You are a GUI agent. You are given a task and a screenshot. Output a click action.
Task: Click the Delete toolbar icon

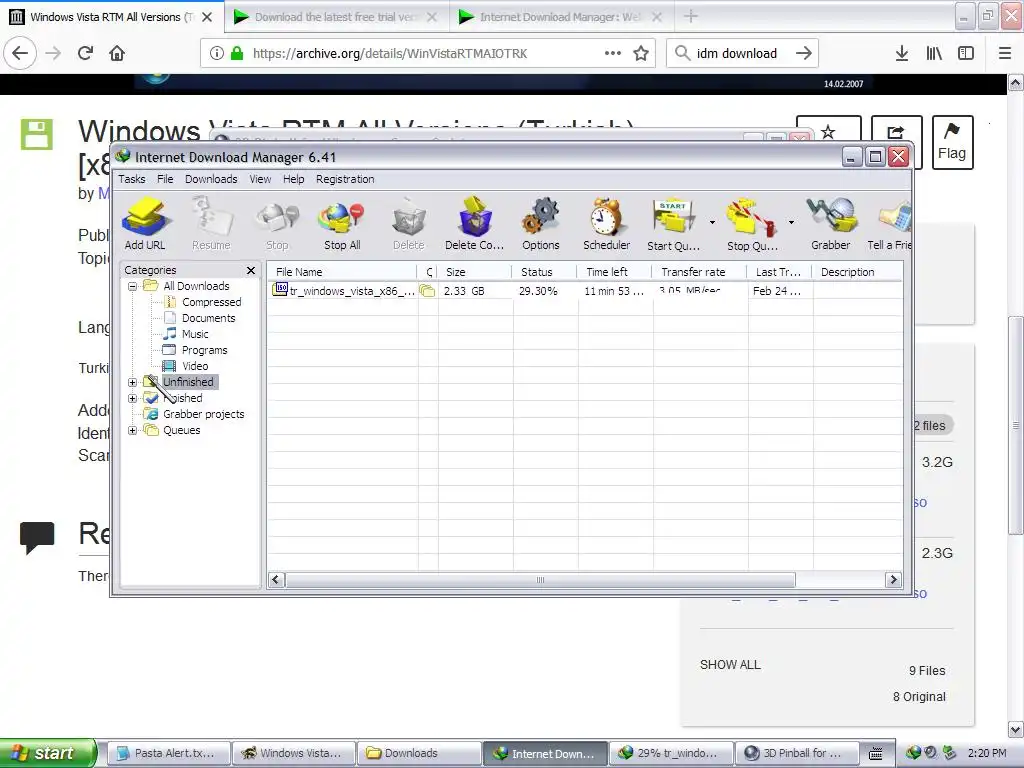pyautogui.click(x=409, y=224)
